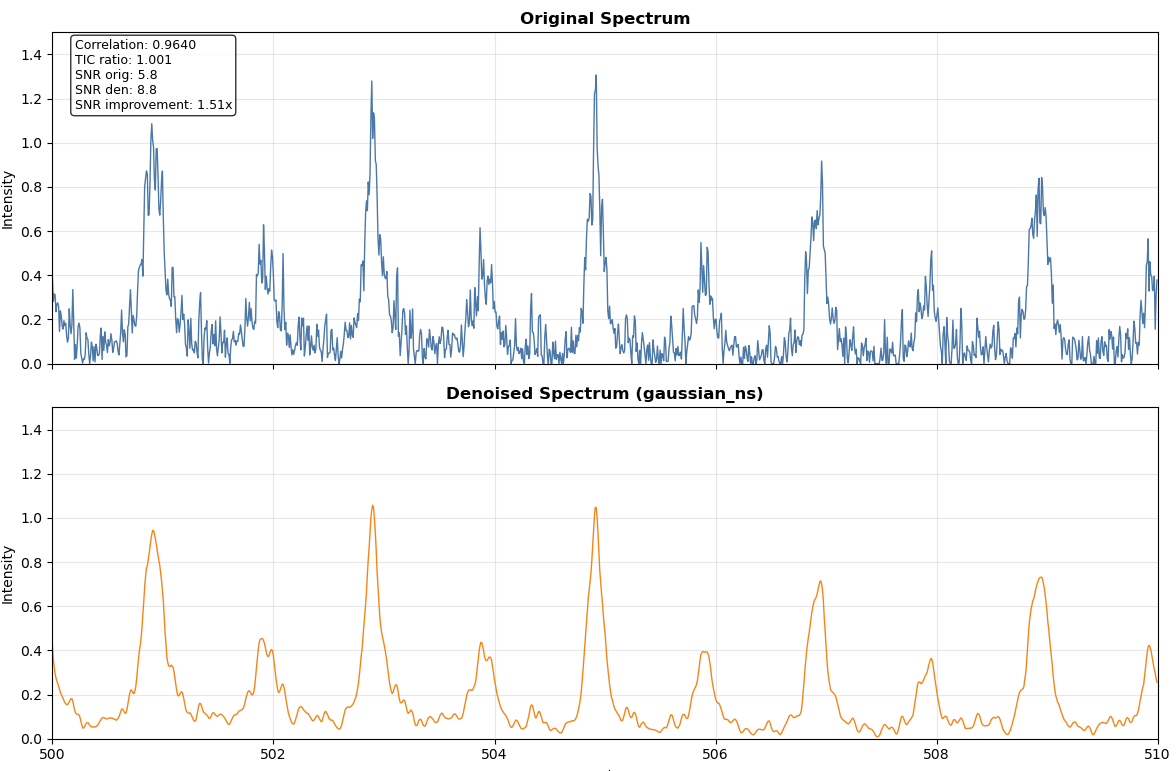1176x771 pixels.
Task: Select the 'Correlation: 0.9640' stats line
Action: tap(135, 45)
